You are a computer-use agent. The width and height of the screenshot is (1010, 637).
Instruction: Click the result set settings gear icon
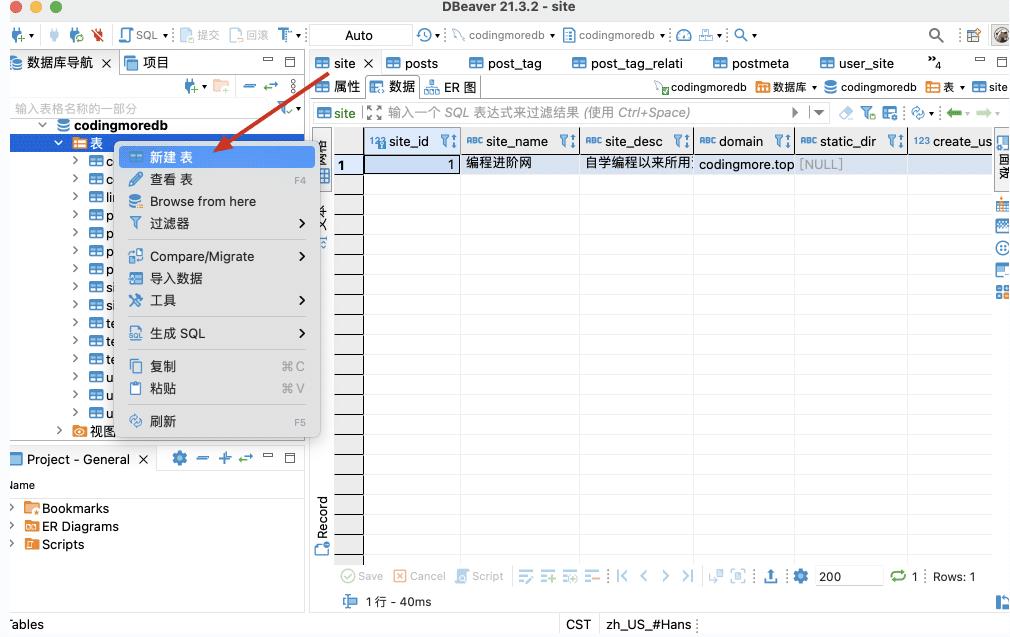point(800,576)
